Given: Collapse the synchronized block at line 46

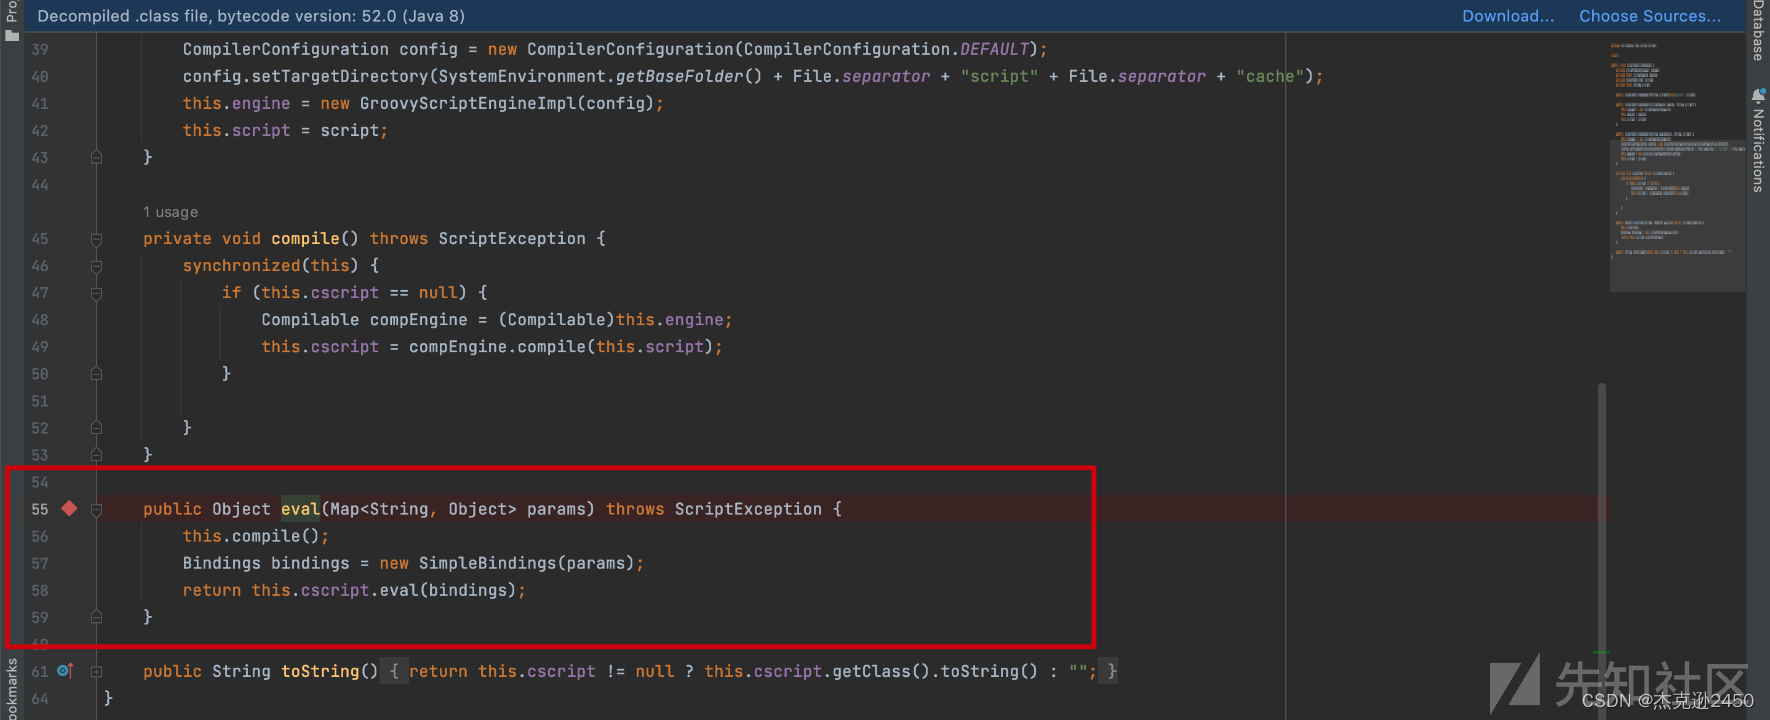Looking at the screenshot, I should pos(96,266).
